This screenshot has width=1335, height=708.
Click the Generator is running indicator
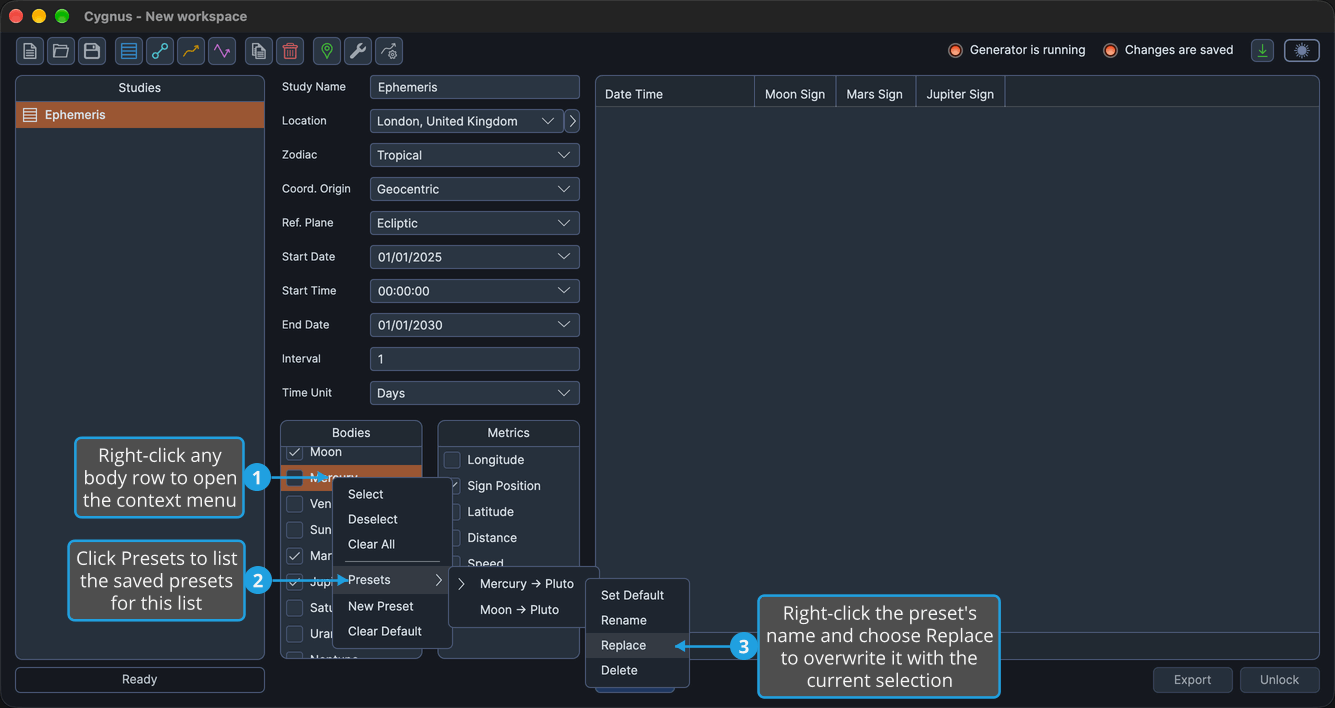pos(1017,50)
